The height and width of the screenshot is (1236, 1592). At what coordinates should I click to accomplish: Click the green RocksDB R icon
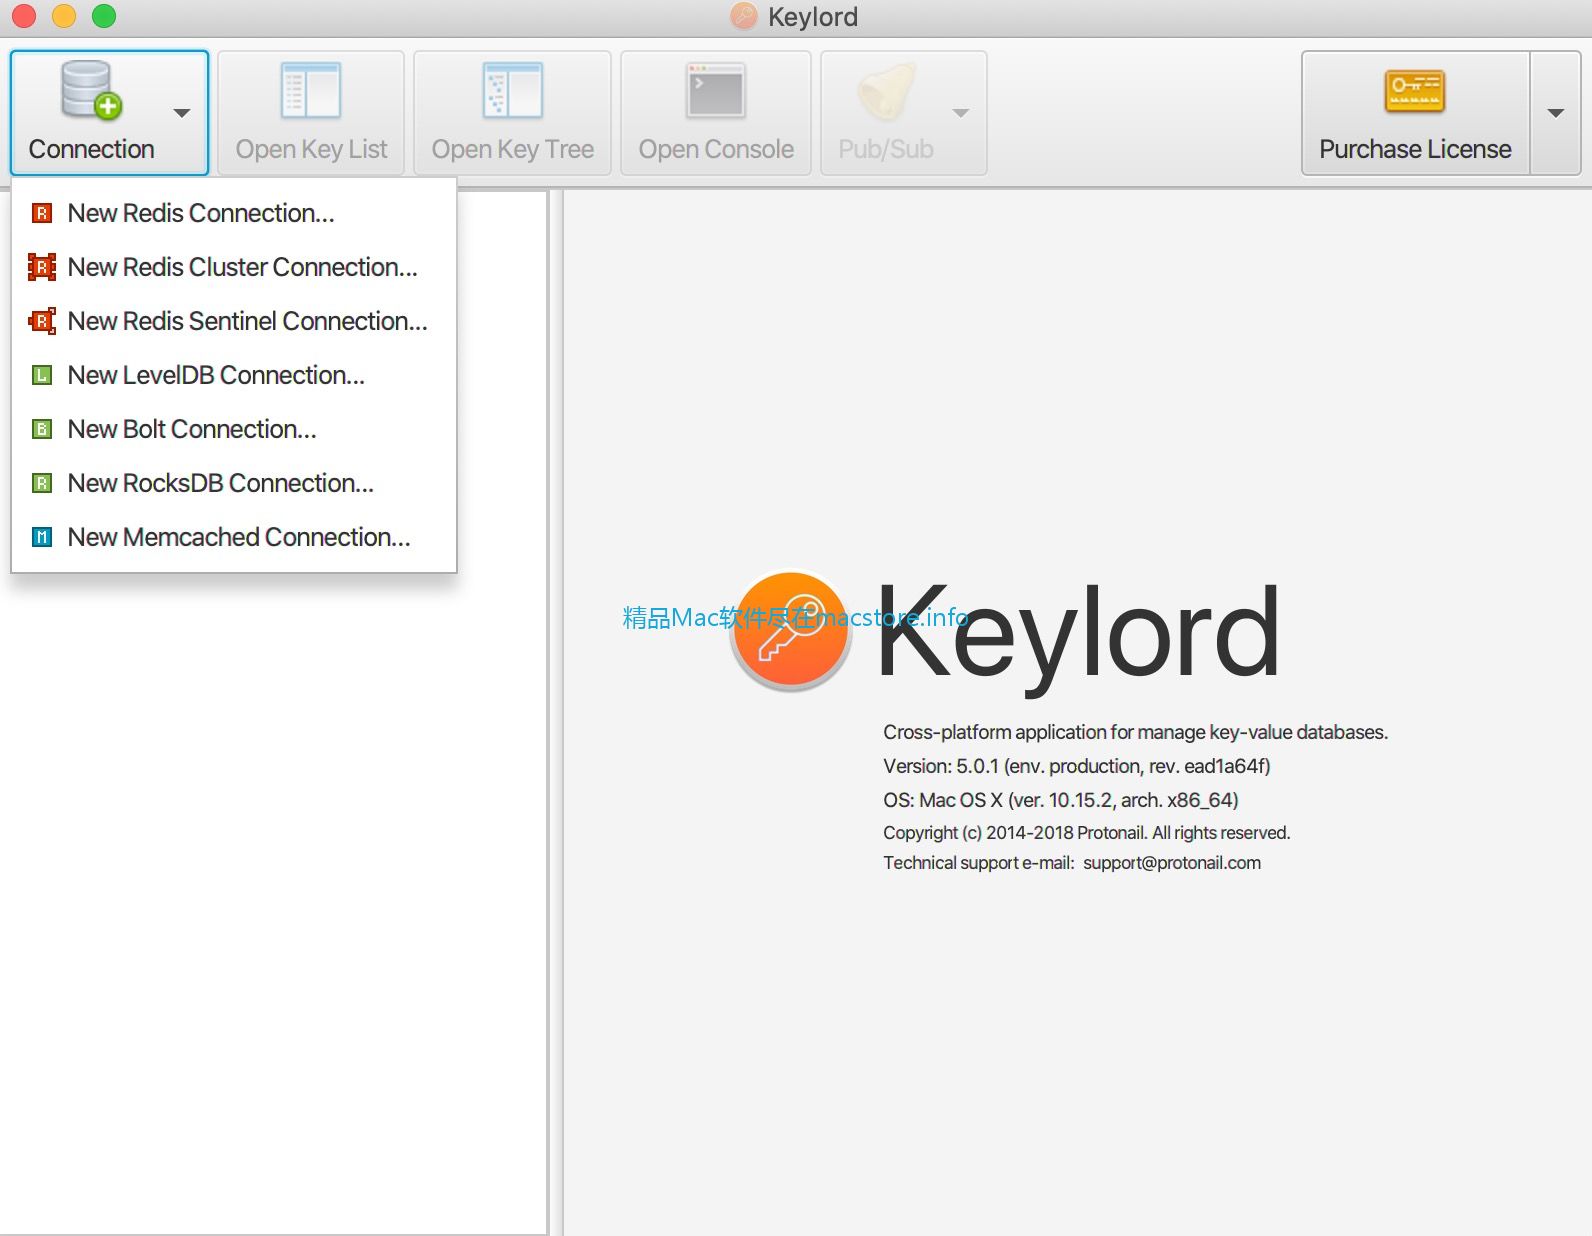click(x=42, y=483)
